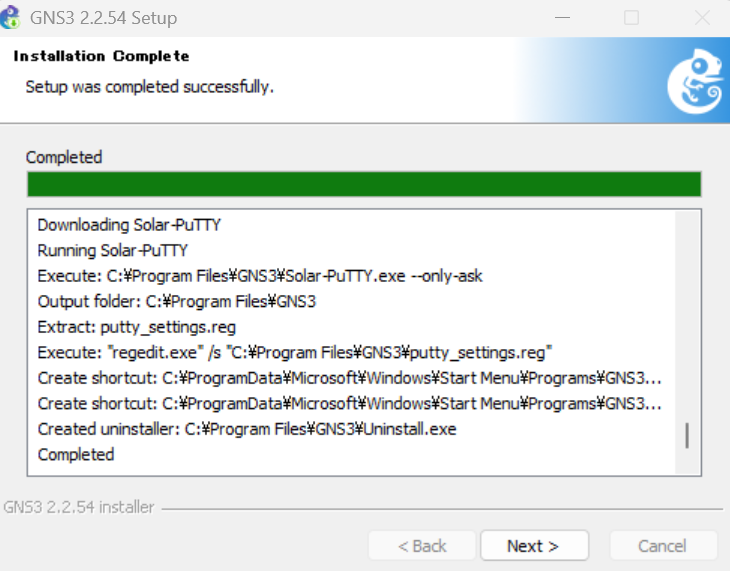Select the "Running Solar-PuTTY" log entry
The image size is (730, 571).
[112, 250]
